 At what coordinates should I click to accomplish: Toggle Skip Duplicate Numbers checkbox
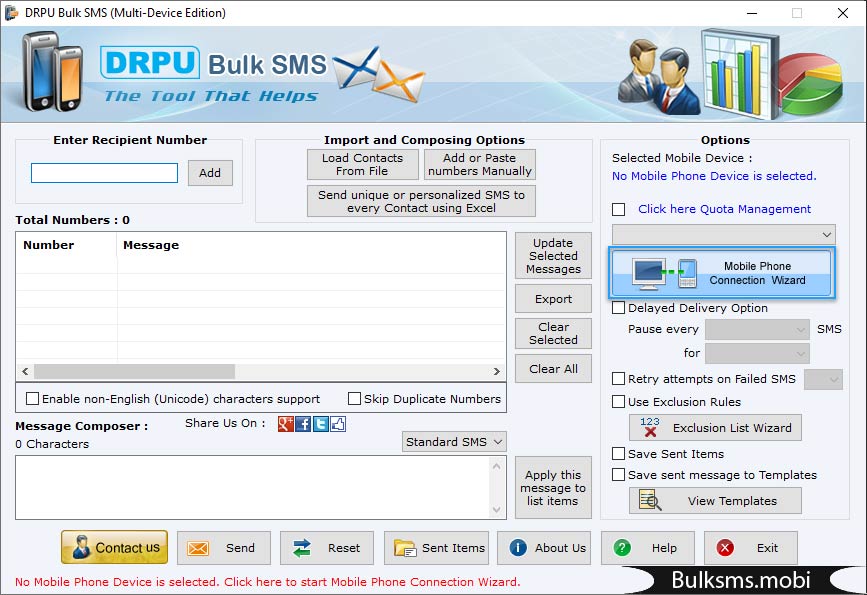pos(354,399)
